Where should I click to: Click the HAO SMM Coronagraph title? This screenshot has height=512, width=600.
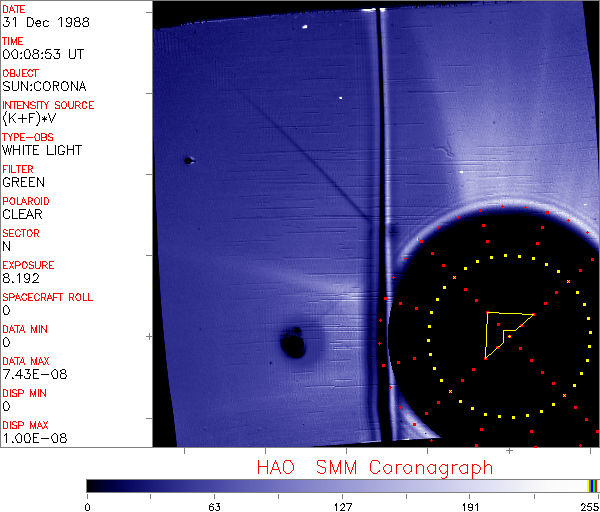[375, 467]
